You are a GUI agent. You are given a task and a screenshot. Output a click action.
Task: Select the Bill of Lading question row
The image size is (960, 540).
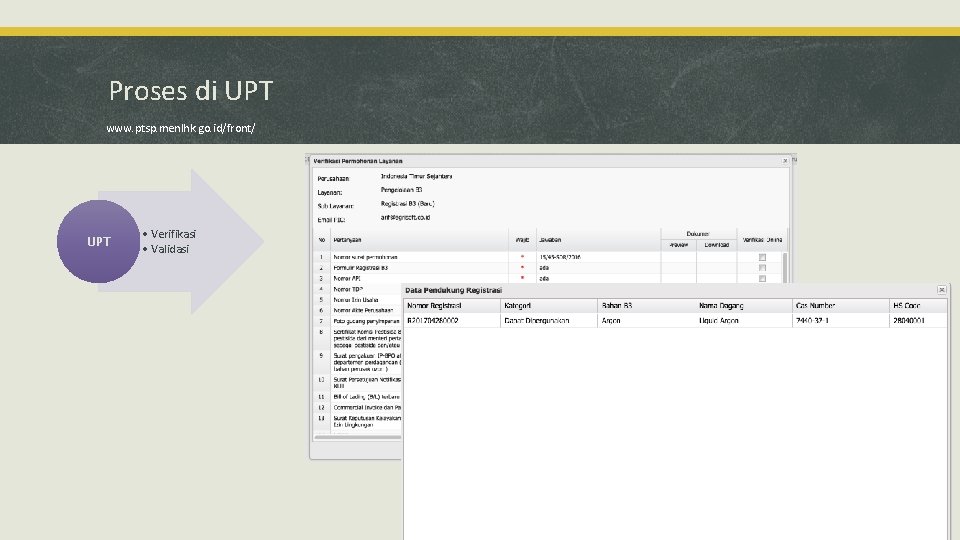[x=358, y=397]
